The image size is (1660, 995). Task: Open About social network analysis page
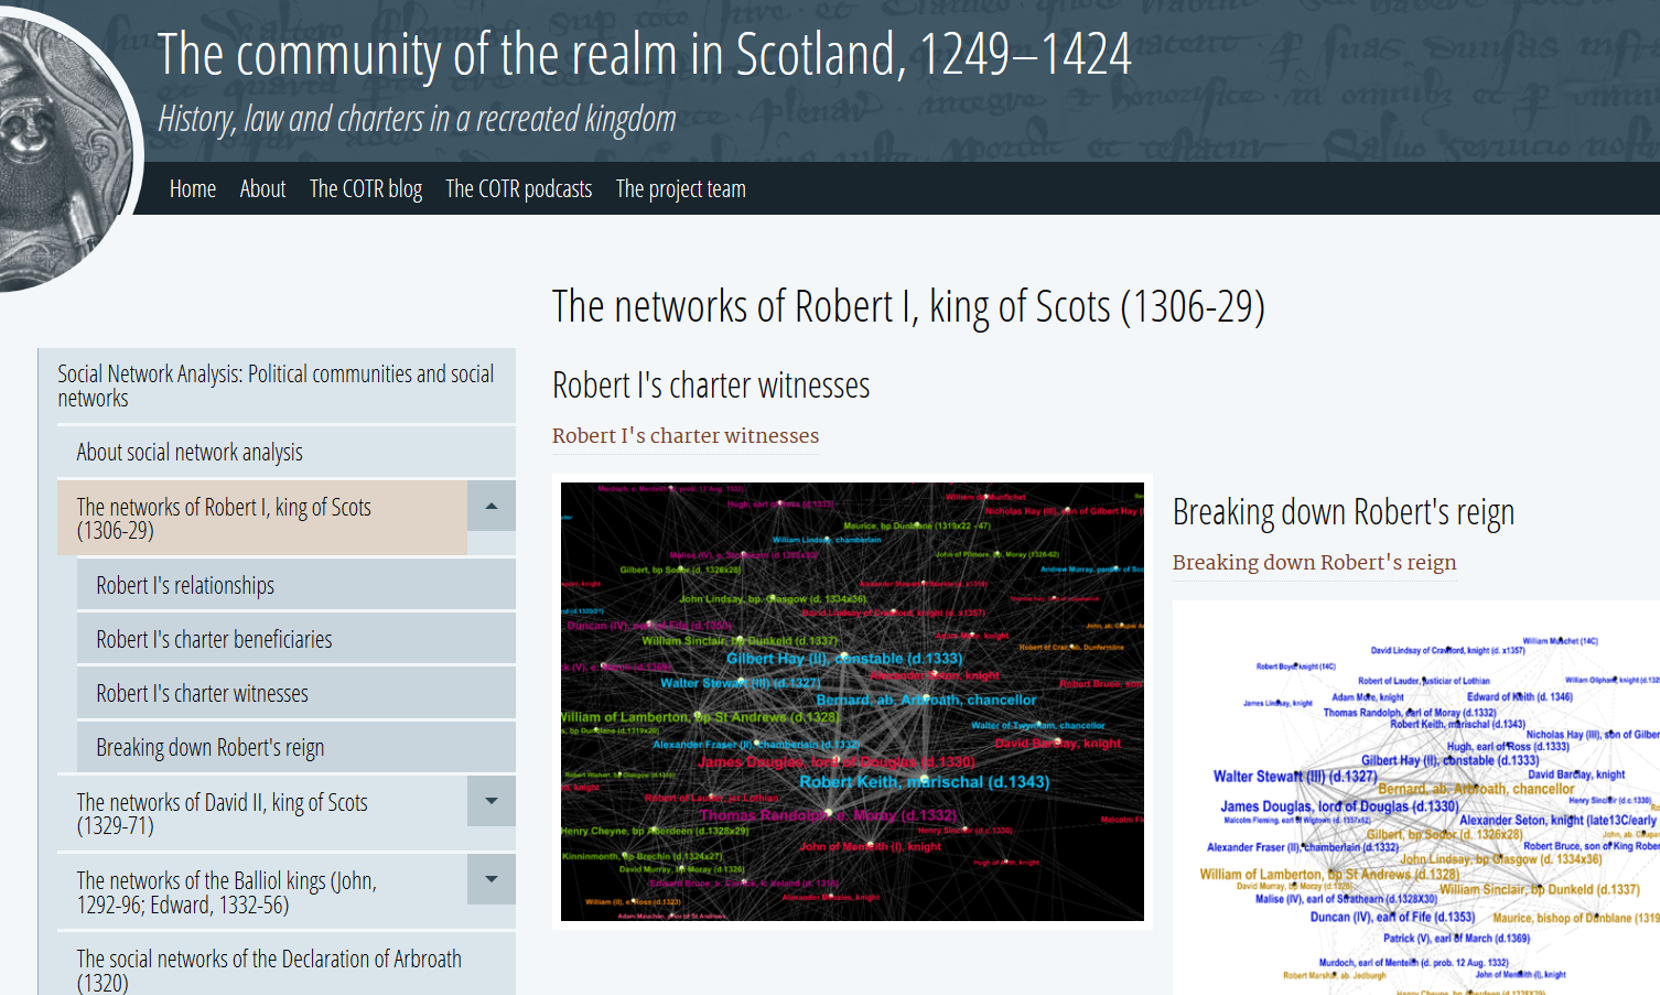tap(189, 451)
